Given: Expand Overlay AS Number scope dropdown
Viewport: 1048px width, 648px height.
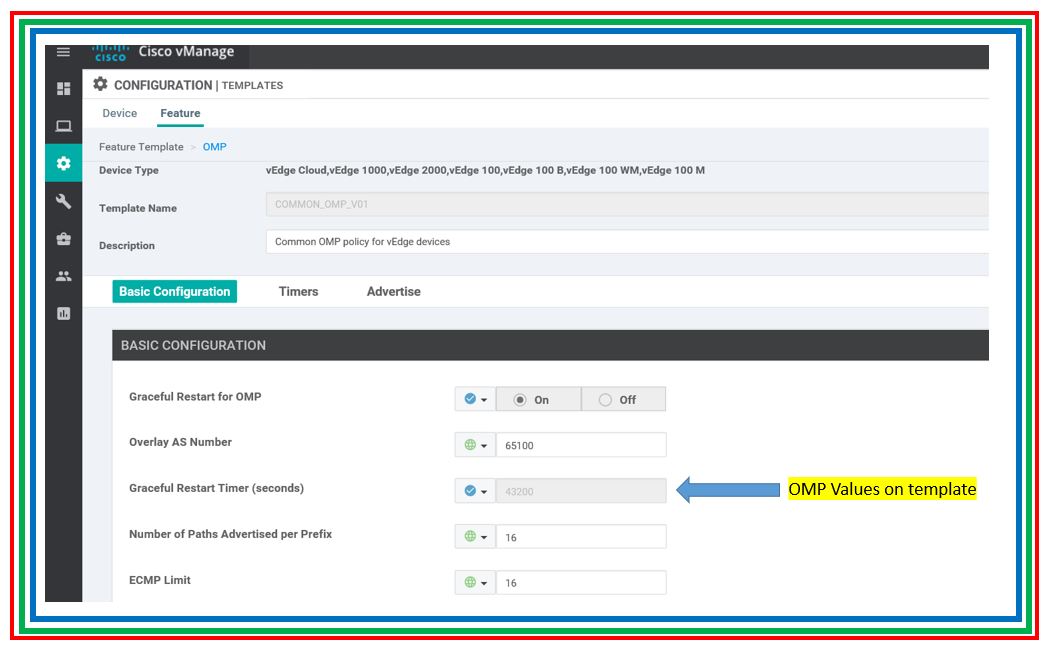Looking at the screenshot, I should click(475, 445).
